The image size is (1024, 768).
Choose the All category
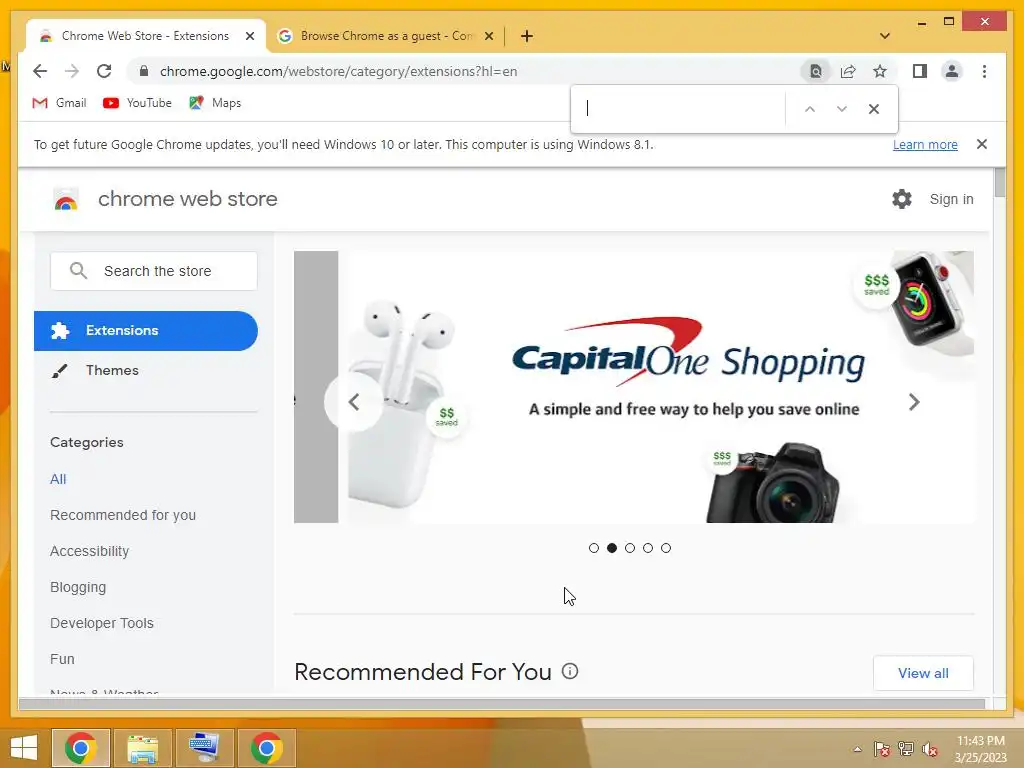coord(58,479)
